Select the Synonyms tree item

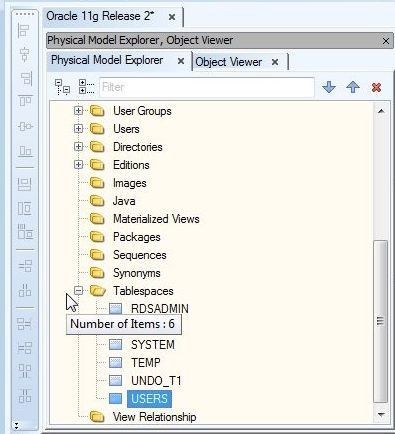(137, 273)
